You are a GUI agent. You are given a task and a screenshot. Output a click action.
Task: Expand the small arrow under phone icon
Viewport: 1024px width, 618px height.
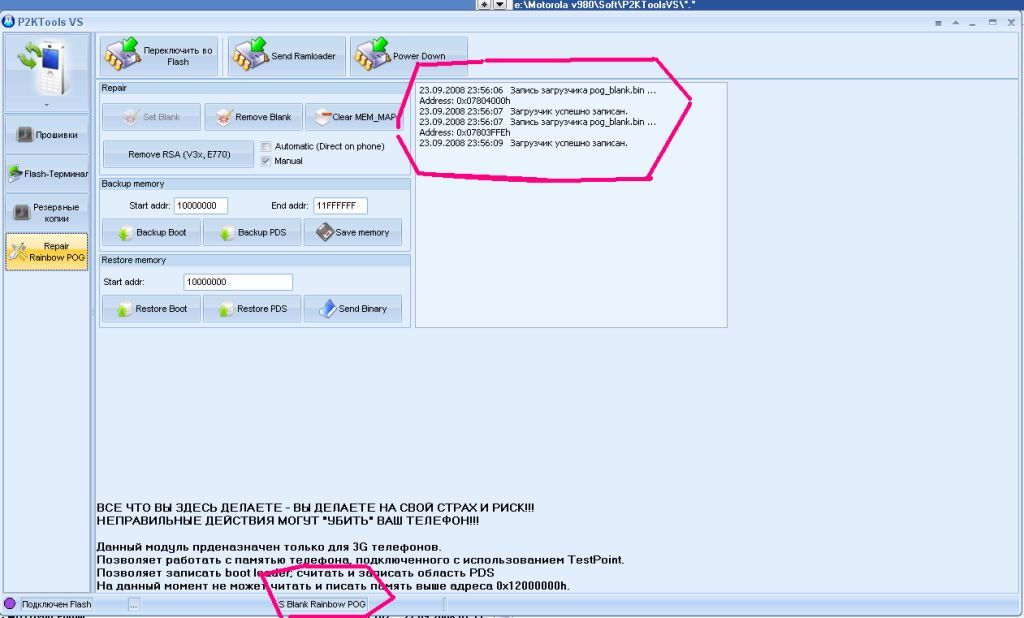[x=46, y=105]
